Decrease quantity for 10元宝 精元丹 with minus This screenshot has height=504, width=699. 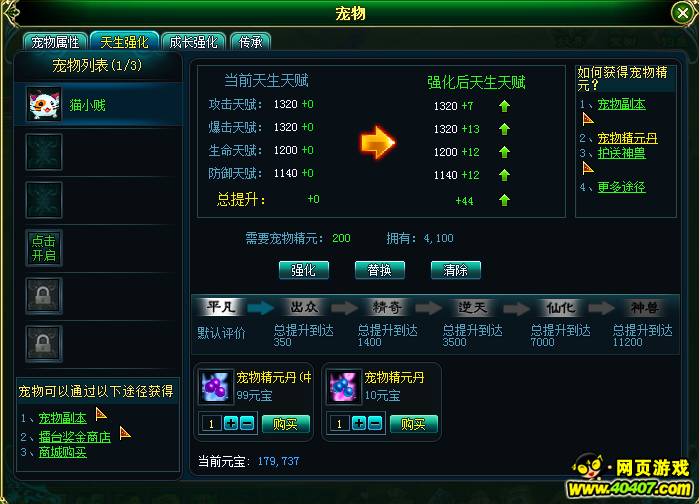point(375,423)
